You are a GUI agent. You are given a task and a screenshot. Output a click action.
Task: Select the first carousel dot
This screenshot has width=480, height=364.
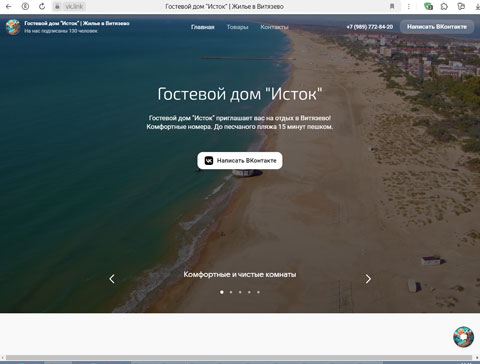pyautogui.click(x=222, y=292)
